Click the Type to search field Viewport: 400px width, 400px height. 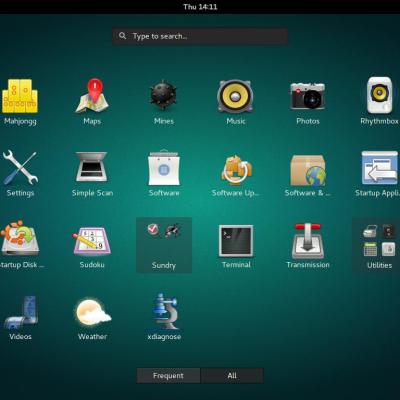coord(200,36)
